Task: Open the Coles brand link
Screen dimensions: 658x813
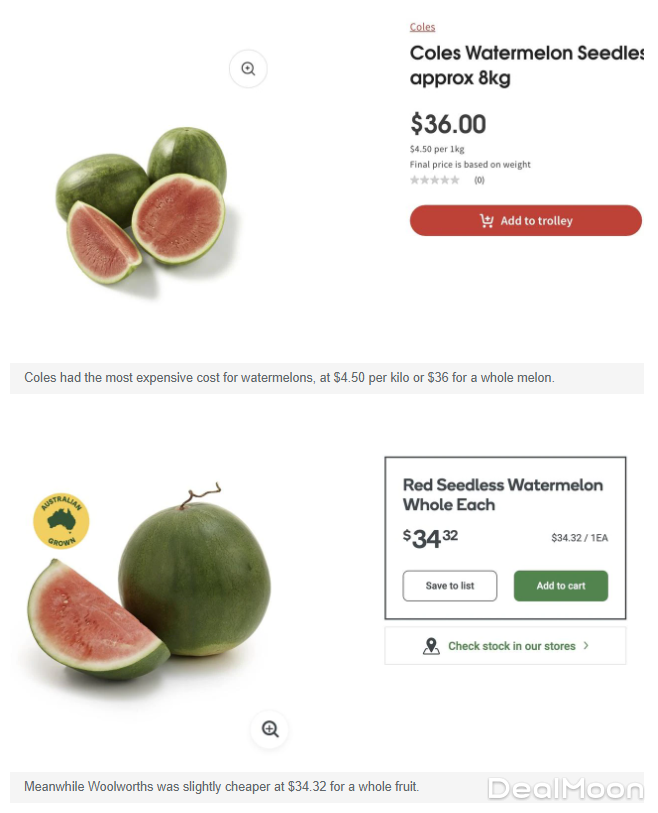Action: (x=422, y=27)
